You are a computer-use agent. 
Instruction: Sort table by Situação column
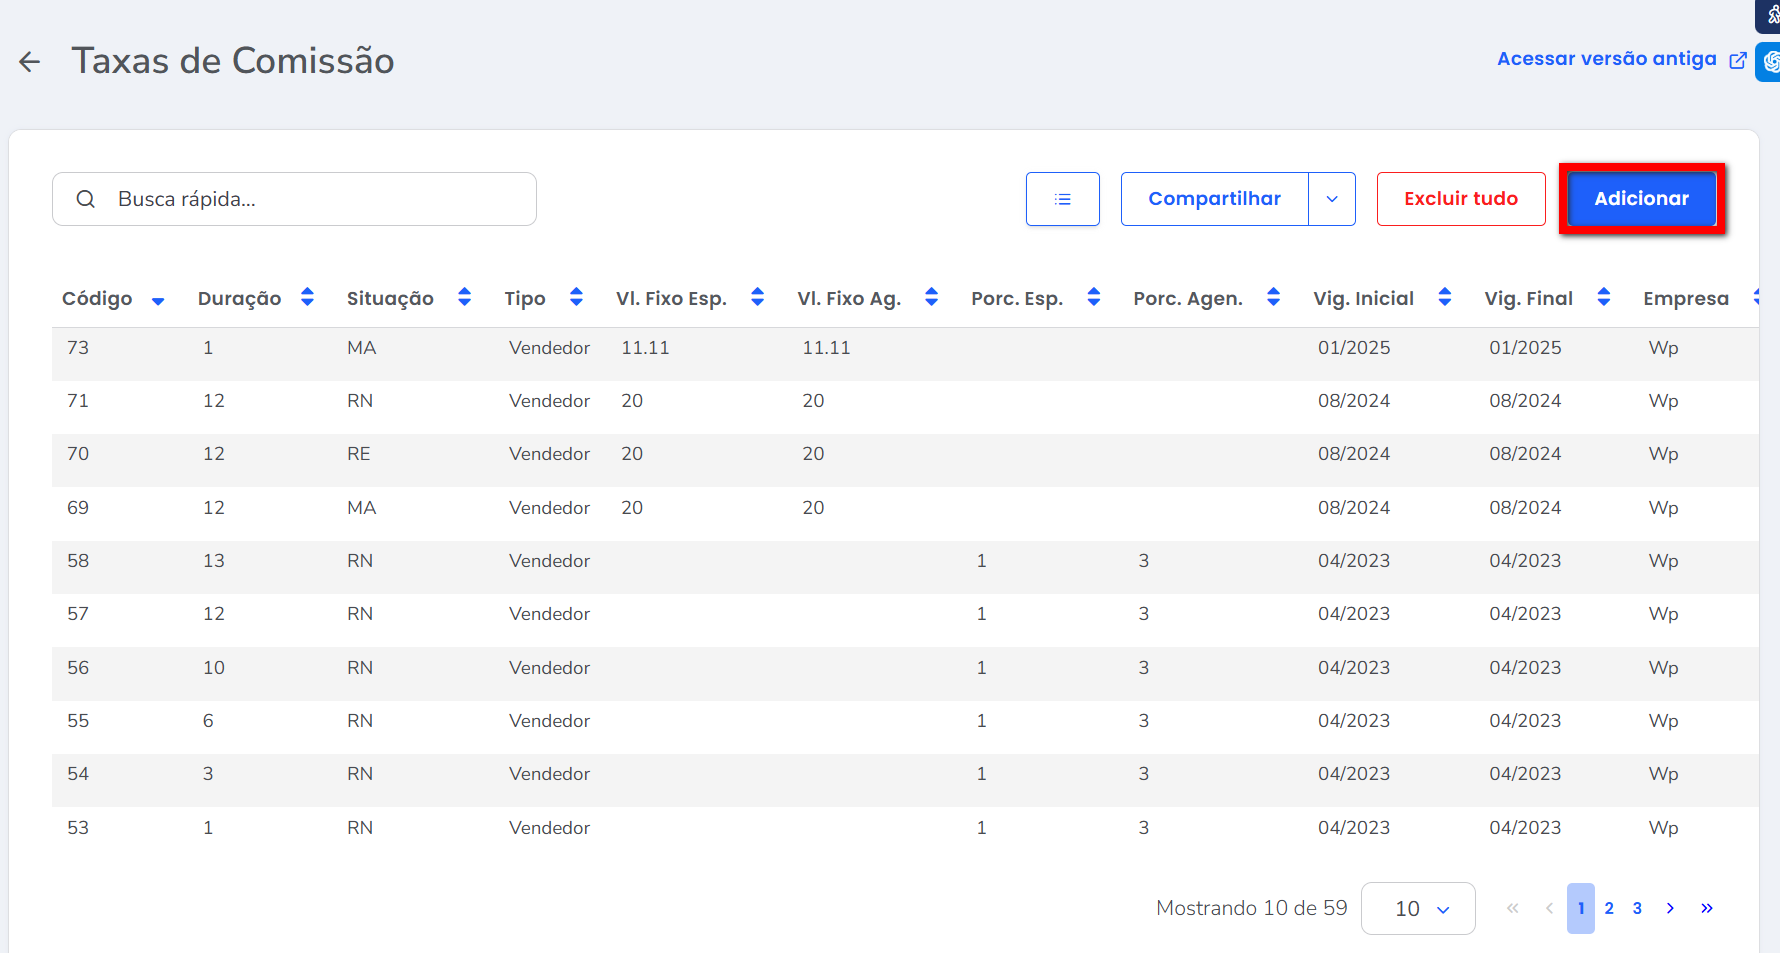pos(464,297)
